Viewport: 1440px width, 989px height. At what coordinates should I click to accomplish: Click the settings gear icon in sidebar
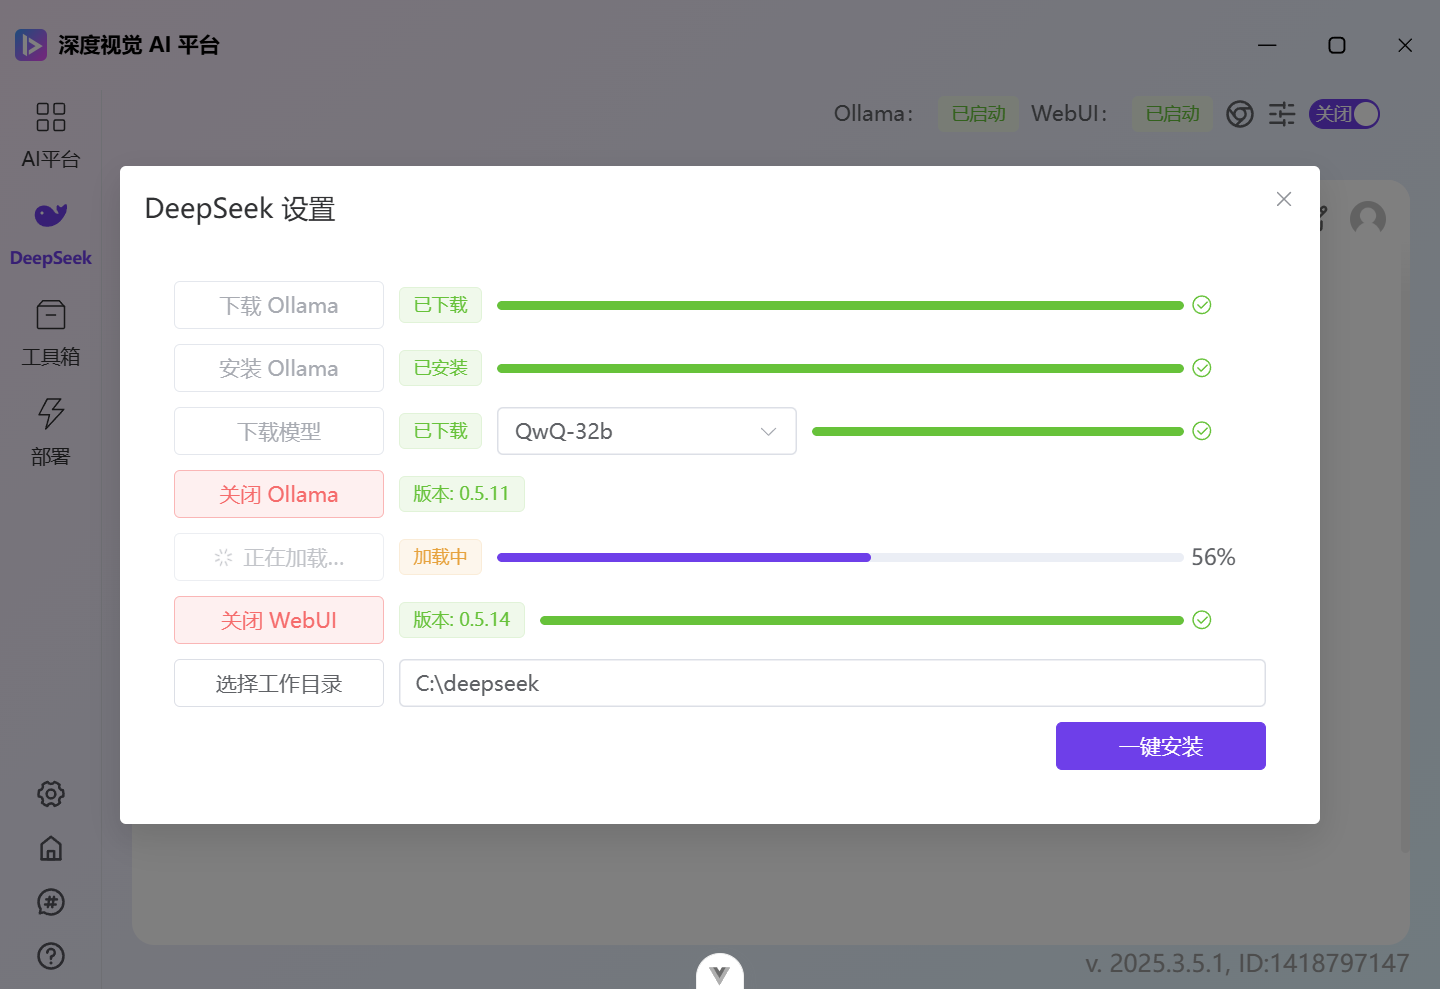[51, 794]
